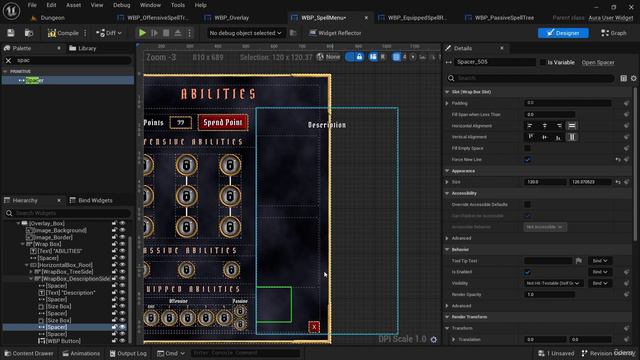Image resolution: width=640 pixels, height=360 pixels.
Task: Open the debug object selector dropdown
Action: click(245, 33)
